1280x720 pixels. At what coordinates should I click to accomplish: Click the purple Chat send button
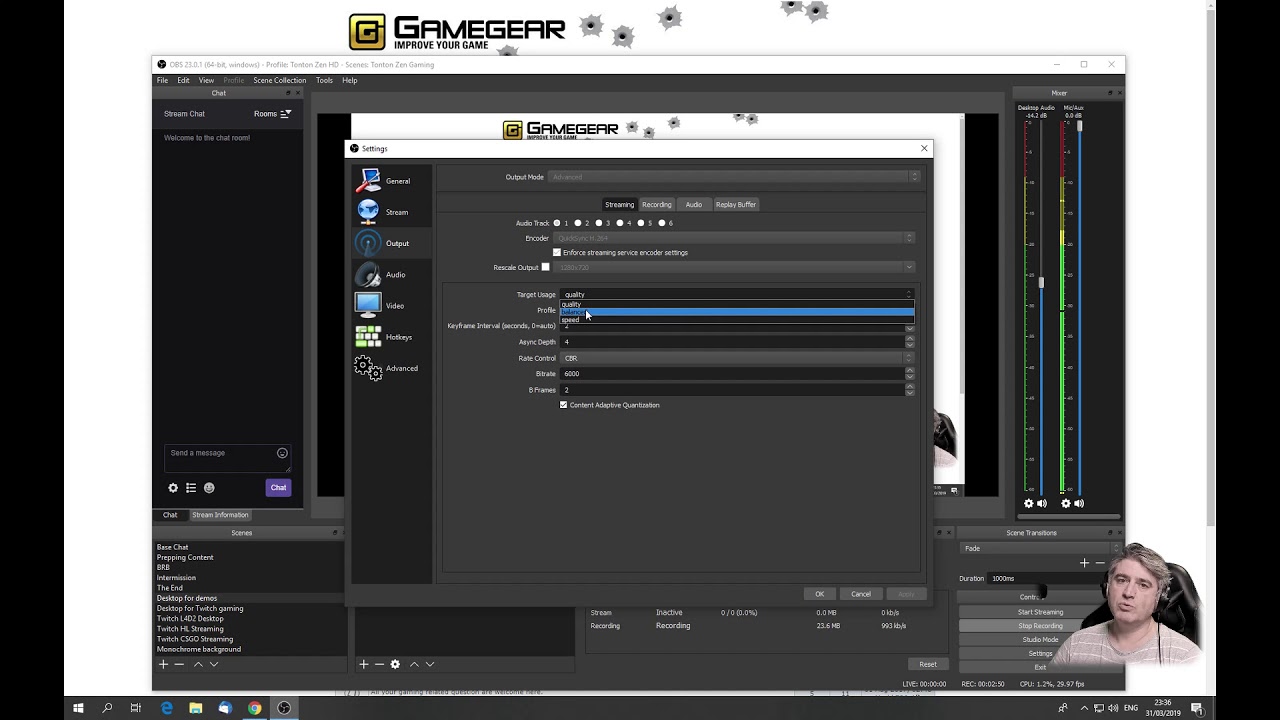point(278,488)
